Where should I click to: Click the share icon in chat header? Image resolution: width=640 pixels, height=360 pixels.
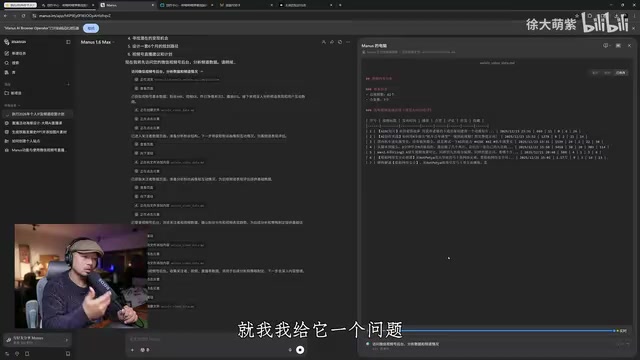[332, 42]
